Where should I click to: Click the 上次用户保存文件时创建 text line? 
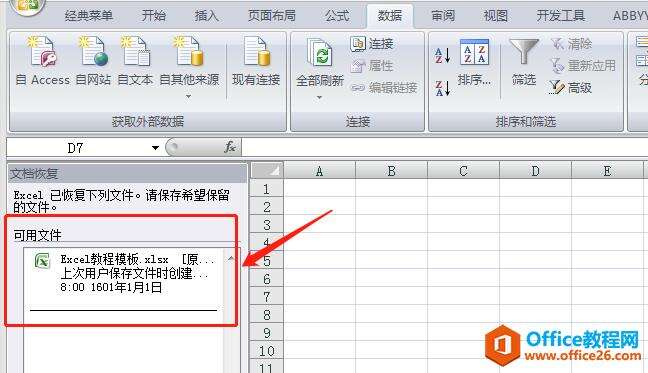tap(134, 273)
